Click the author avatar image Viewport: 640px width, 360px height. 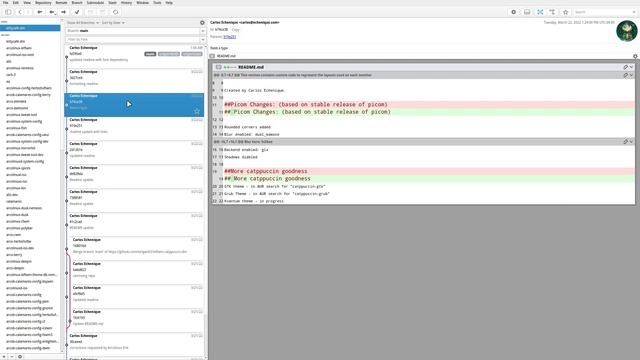[627, 31]
